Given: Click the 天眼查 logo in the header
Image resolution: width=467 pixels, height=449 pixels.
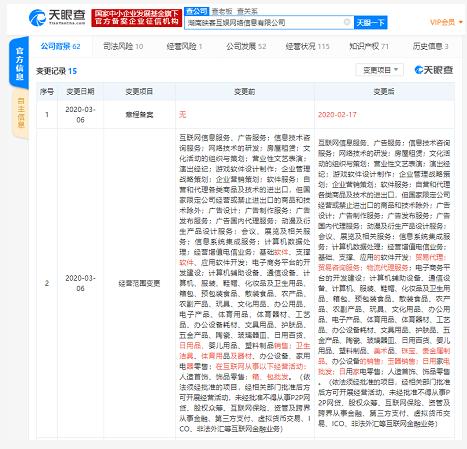Looking at the screenshot, I should (57, 17).
